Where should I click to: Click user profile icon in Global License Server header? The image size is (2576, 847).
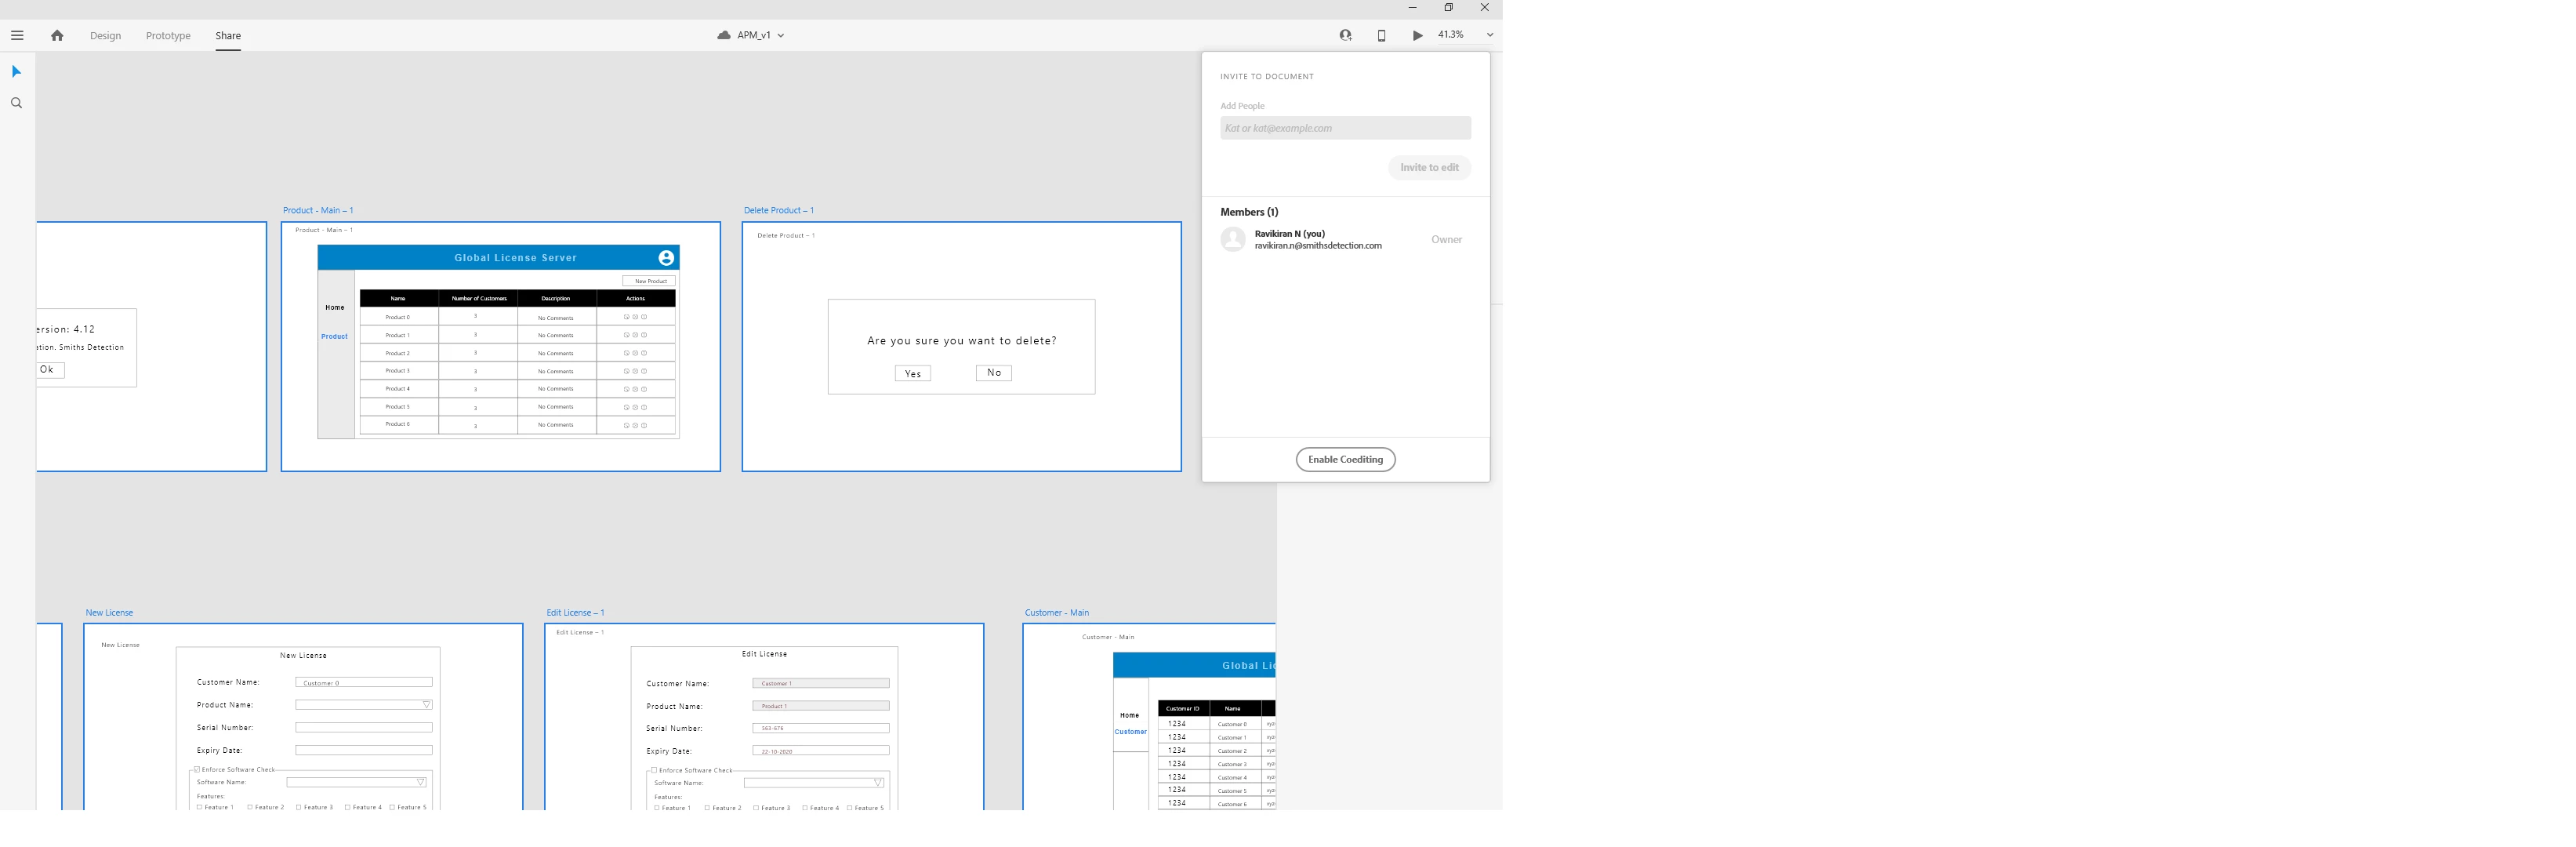coord(666,258)
